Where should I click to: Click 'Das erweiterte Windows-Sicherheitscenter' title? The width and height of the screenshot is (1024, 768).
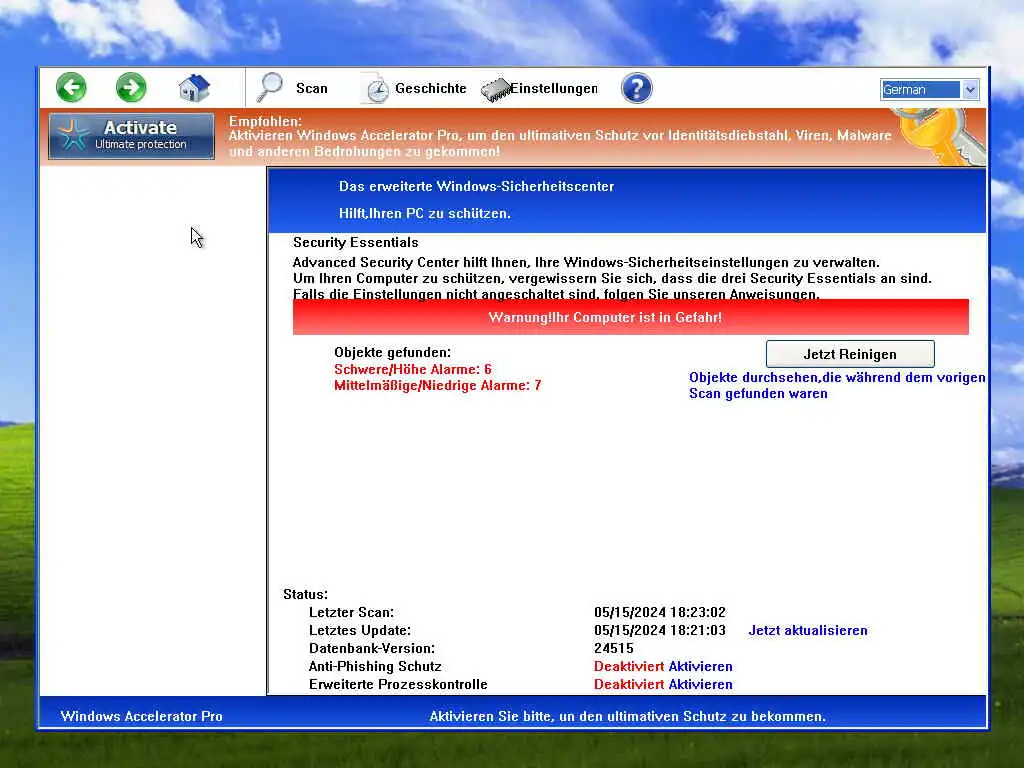(476, 186)
